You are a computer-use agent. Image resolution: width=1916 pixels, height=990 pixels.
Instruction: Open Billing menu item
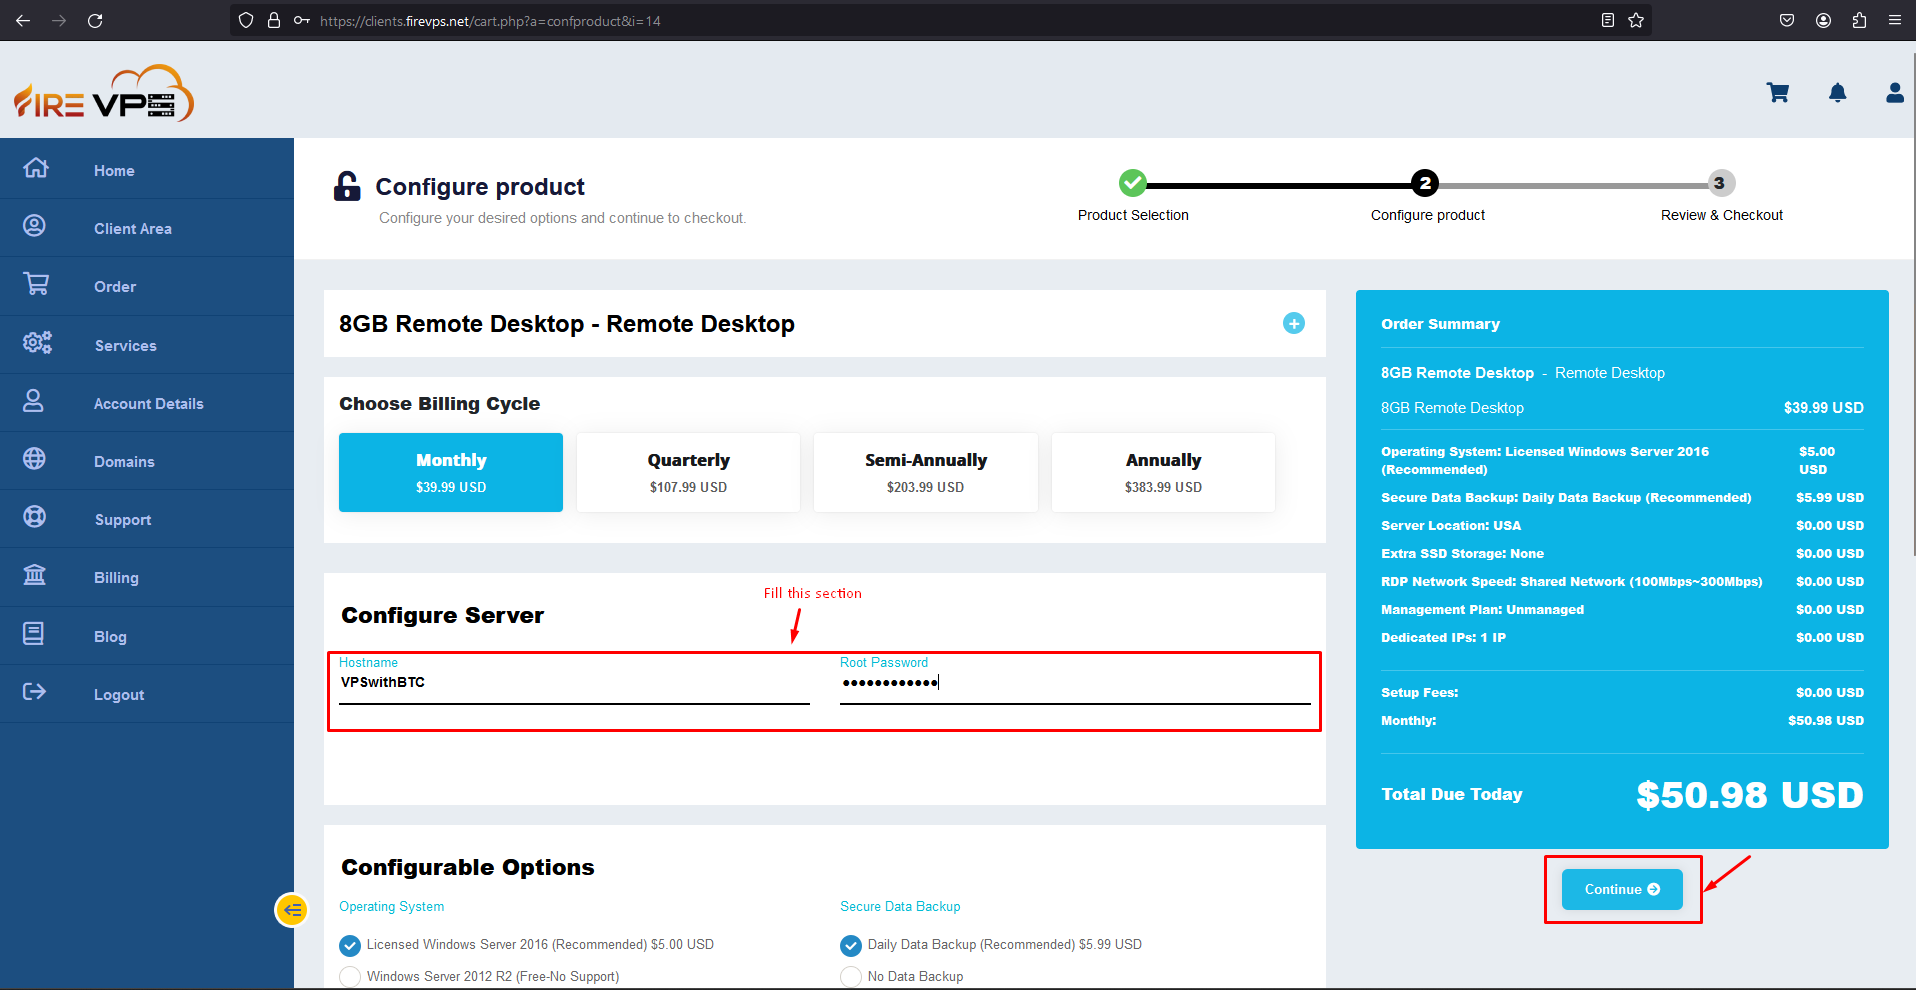pyautogui.click(x=116, y=578)
